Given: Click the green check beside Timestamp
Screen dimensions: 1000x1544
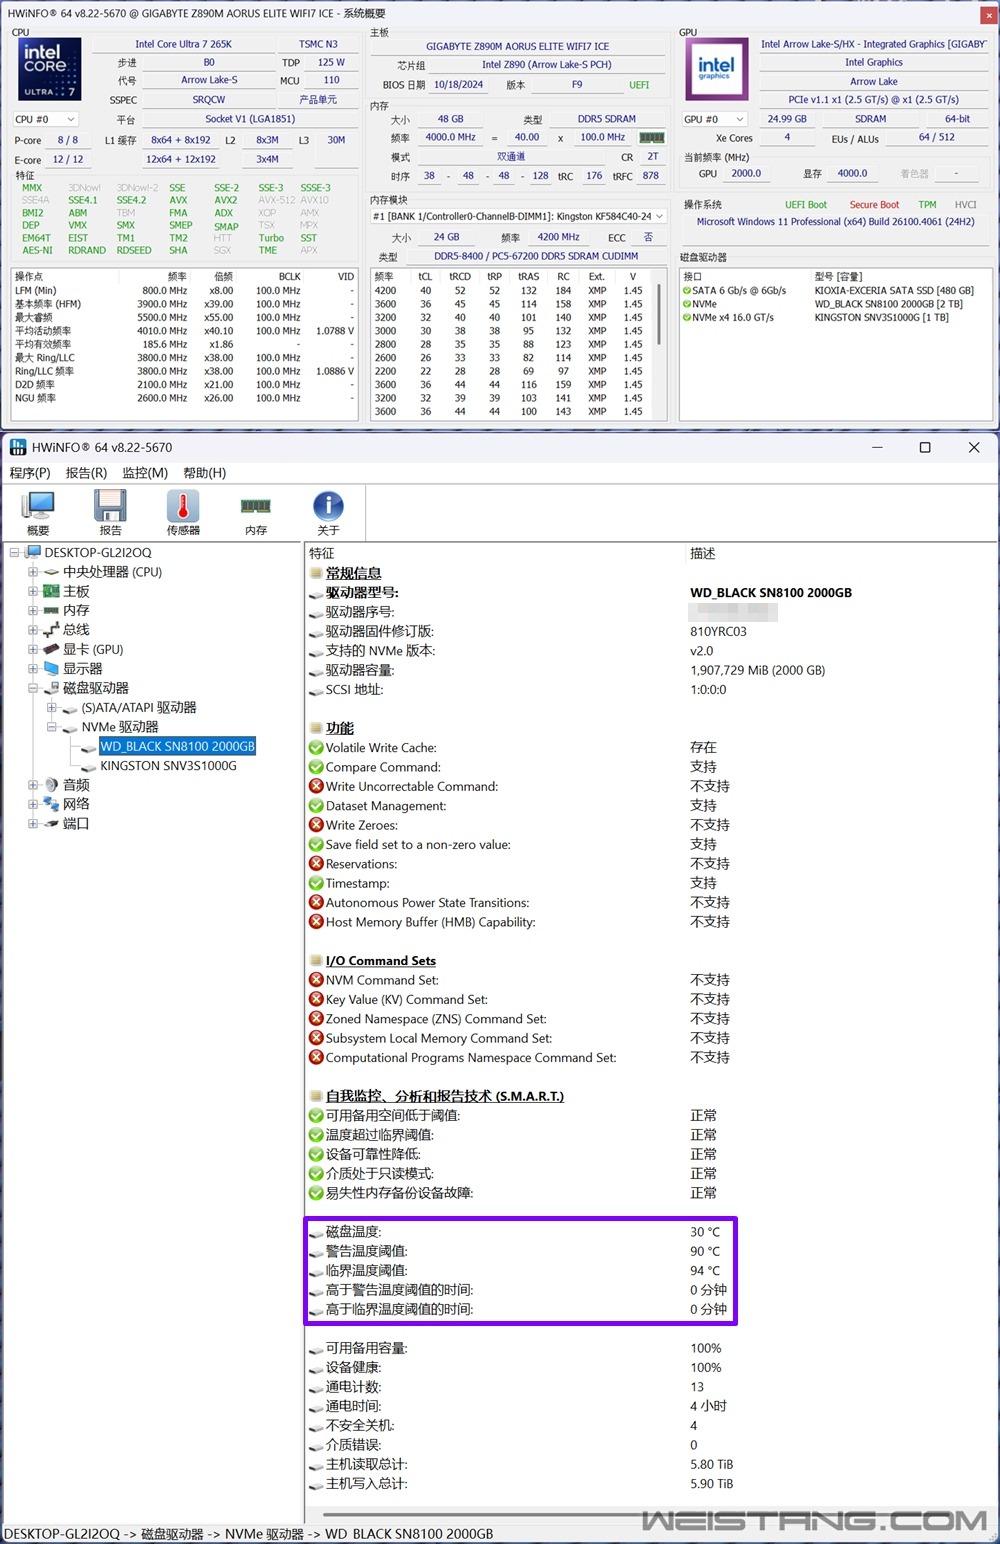Looking at the screenshot, I should click(316, 883).
